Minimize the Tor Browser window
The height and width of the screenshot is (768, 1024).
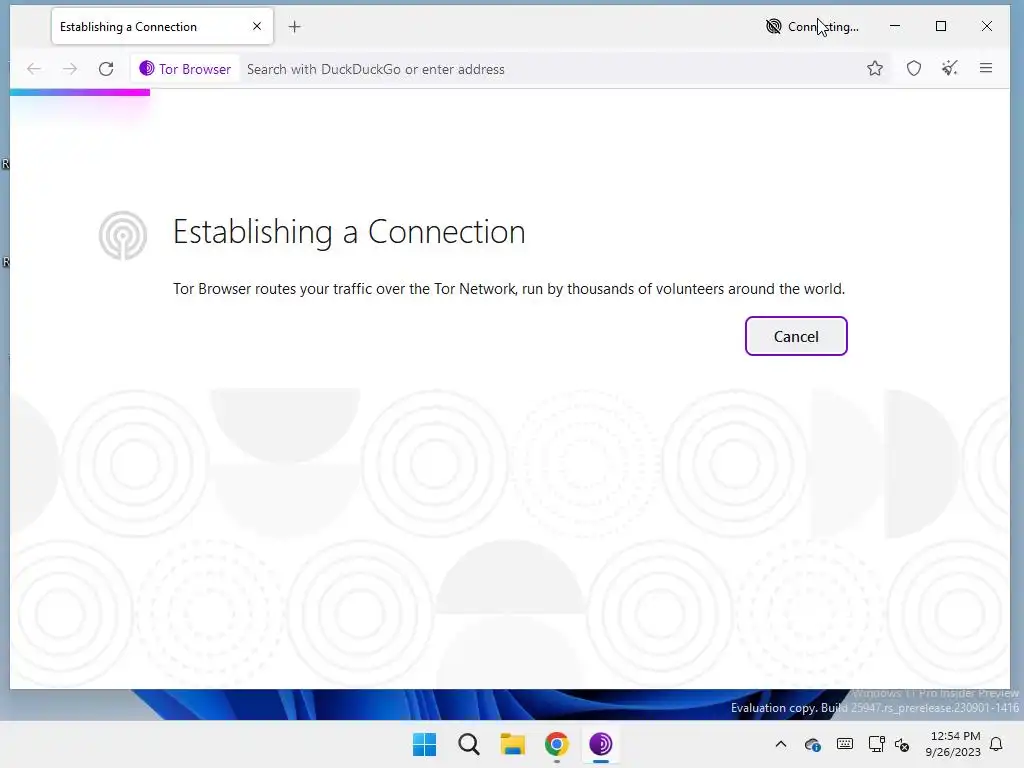[895, 26]
